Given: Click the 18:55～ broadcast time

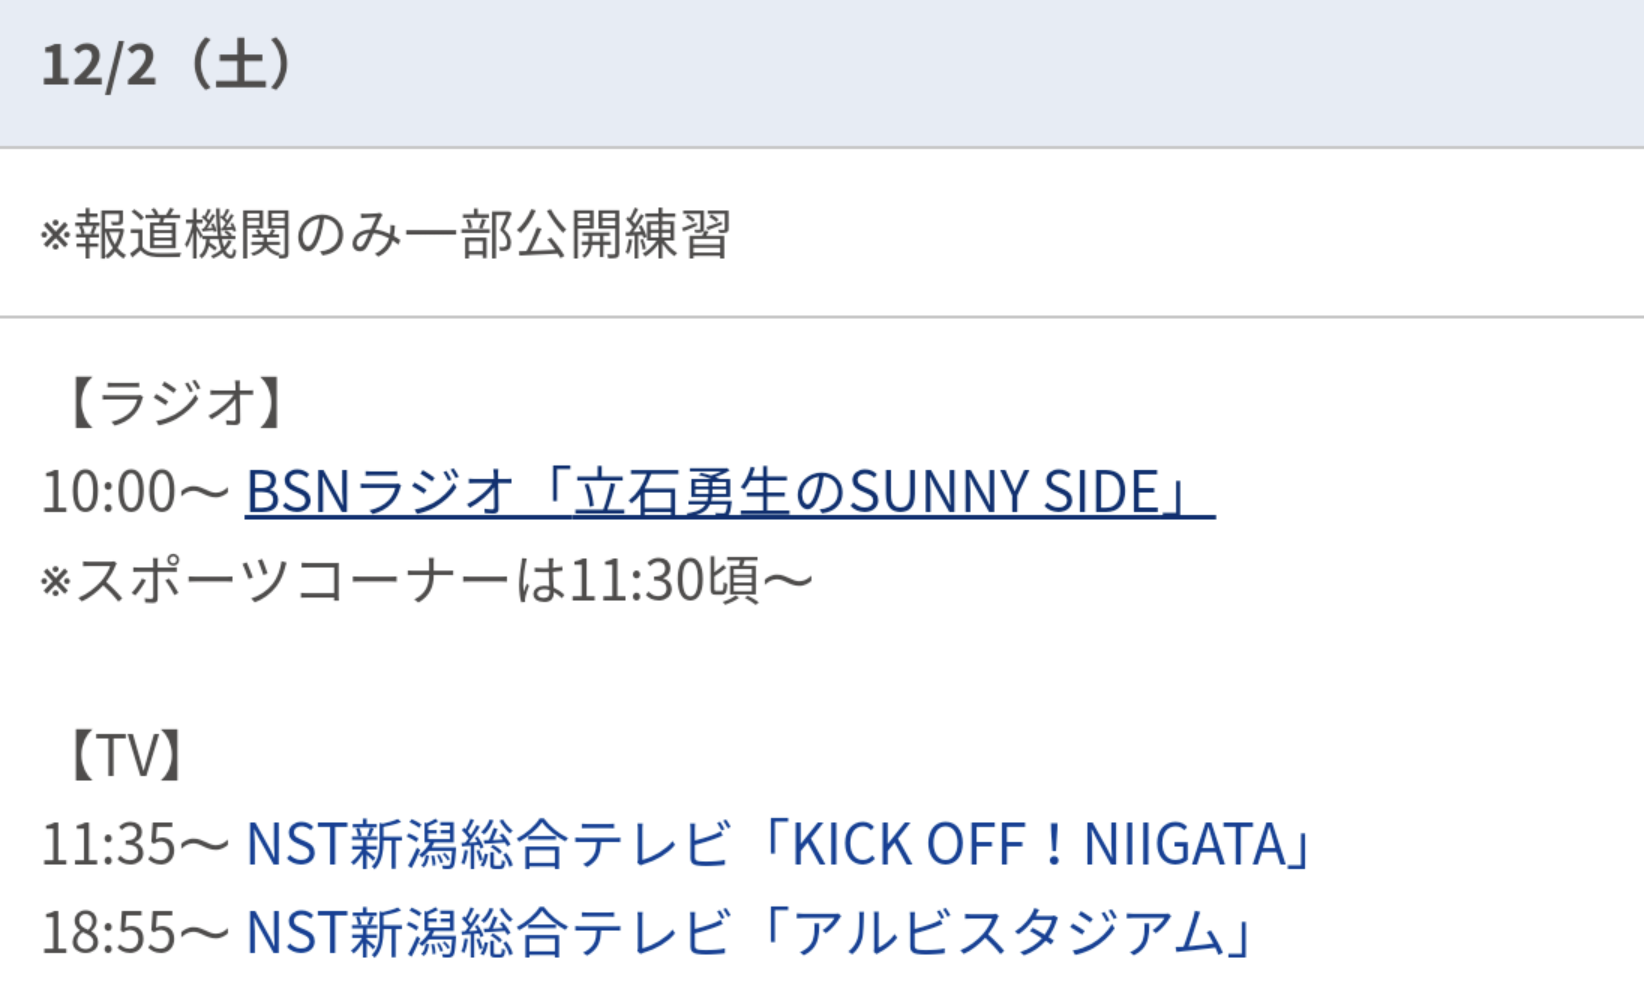Looking at the screenshot, I should [x=136, y=932].
